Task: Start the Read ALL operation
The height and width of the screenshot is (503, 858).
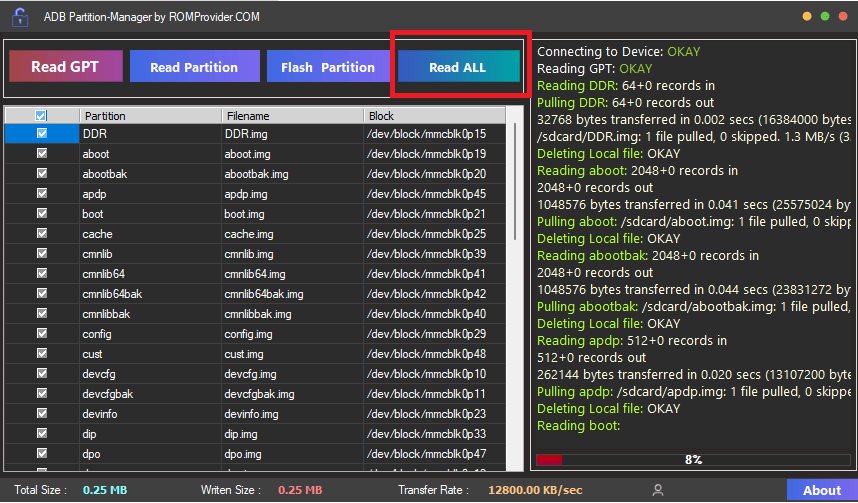Action: coord(459,67)
